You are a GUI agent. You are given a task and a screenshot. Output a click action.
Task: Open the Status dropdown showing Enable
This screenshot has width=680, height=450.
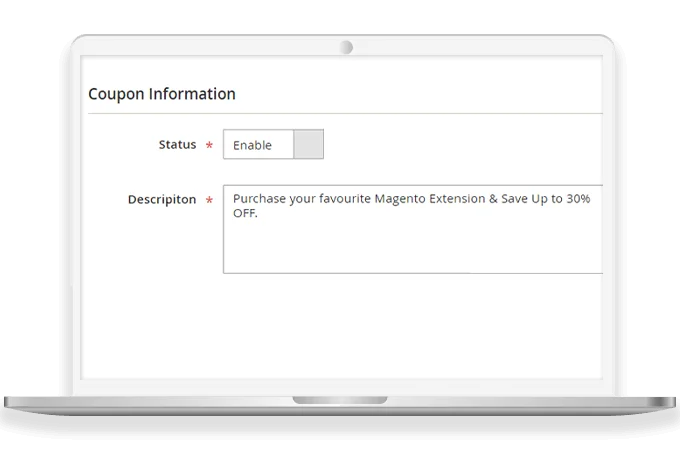[273, 144]
